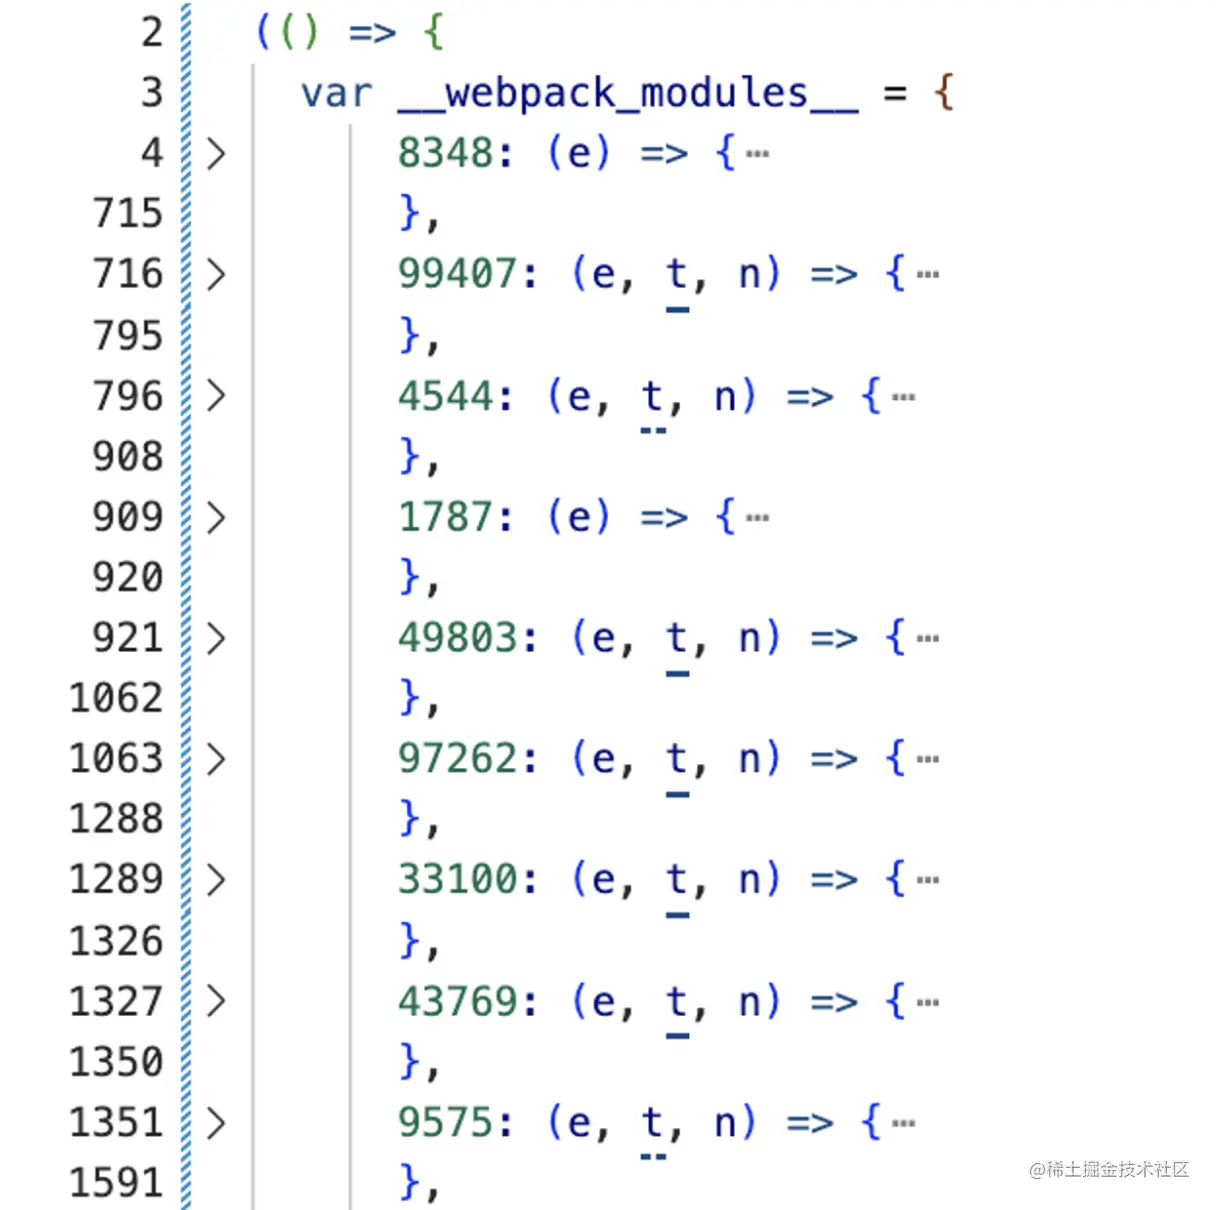Image resolution: width=1220 pixels, height=1210 pixels.
Task: Click line number 908 in the gutter
Action: (x=127, y=457)
